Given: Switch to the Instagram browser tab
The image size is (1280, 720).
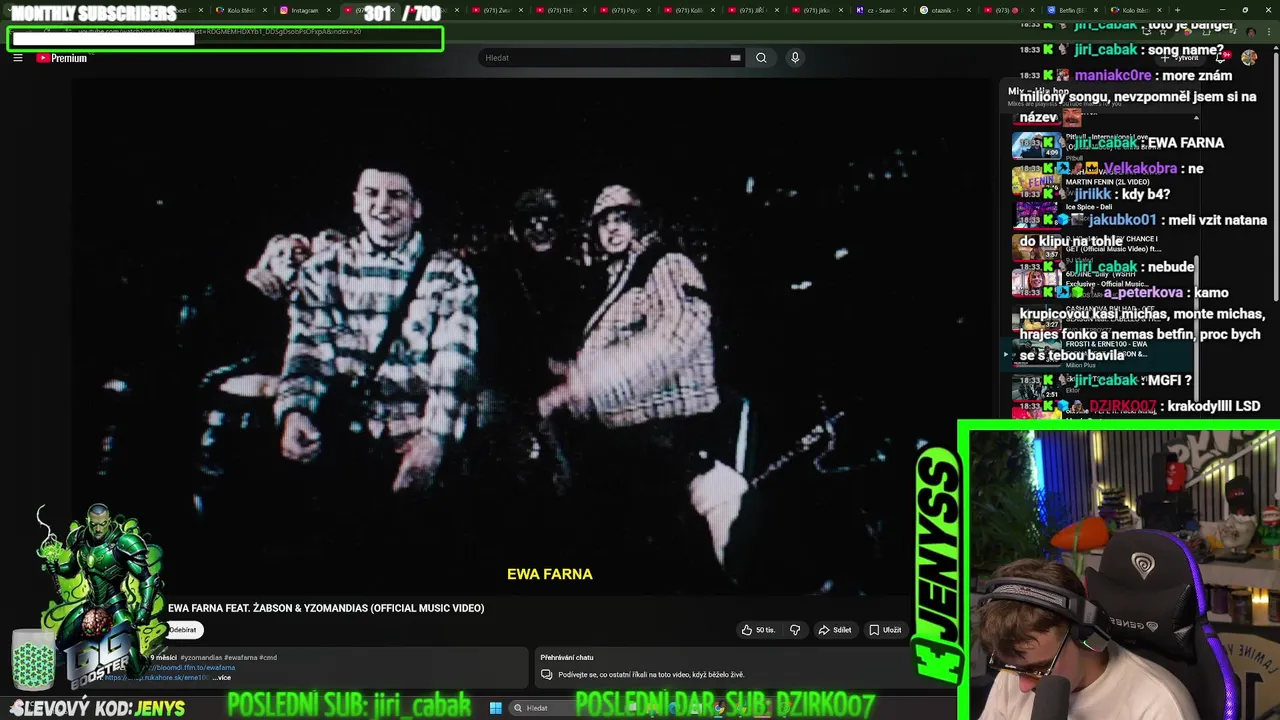Looking at the screenshot, I should [x=305, y=10].
